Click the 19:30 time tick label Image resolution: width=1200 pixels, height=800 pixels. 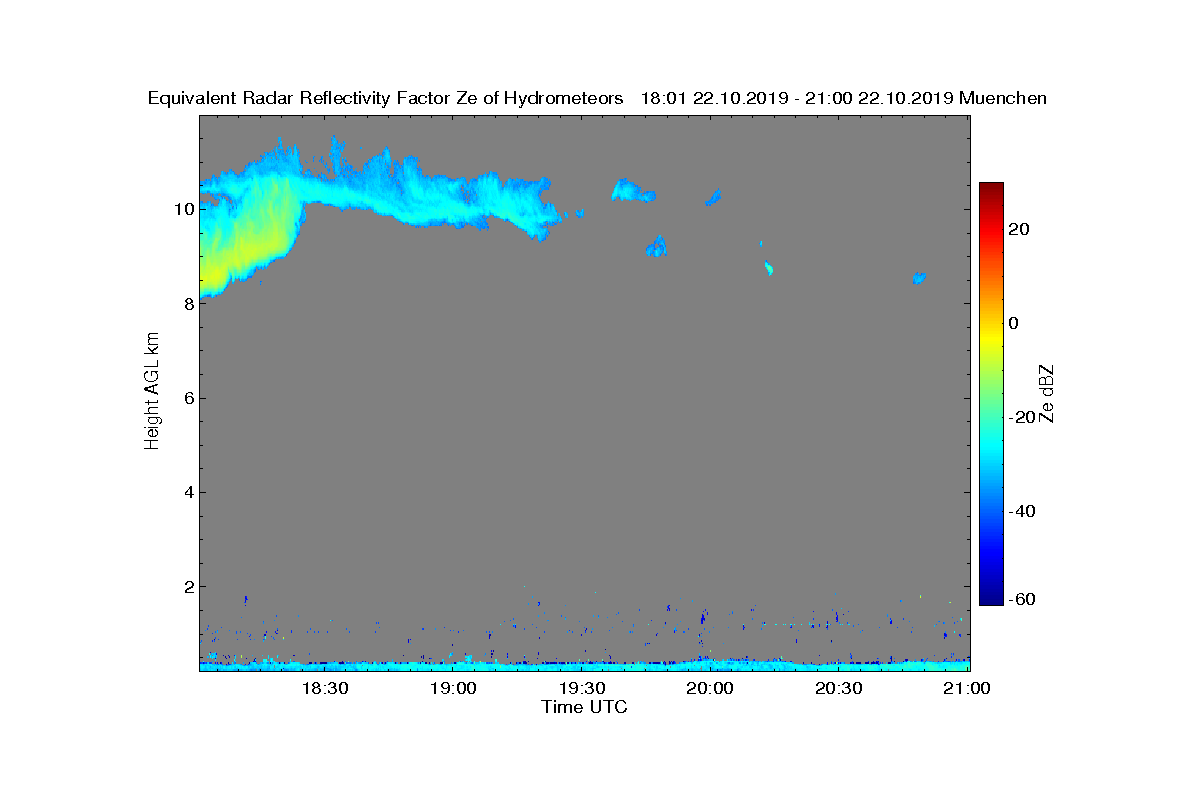point(582,689)
